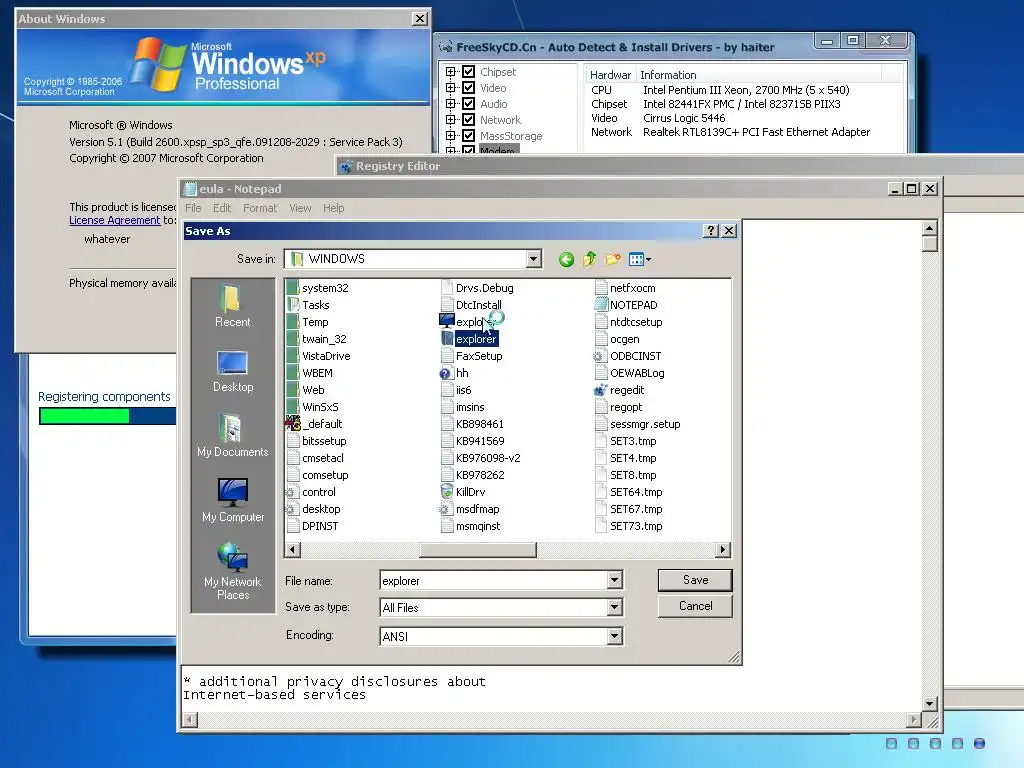
Task: Open My Documents in the places bar
Action: [x=232, y=436]
